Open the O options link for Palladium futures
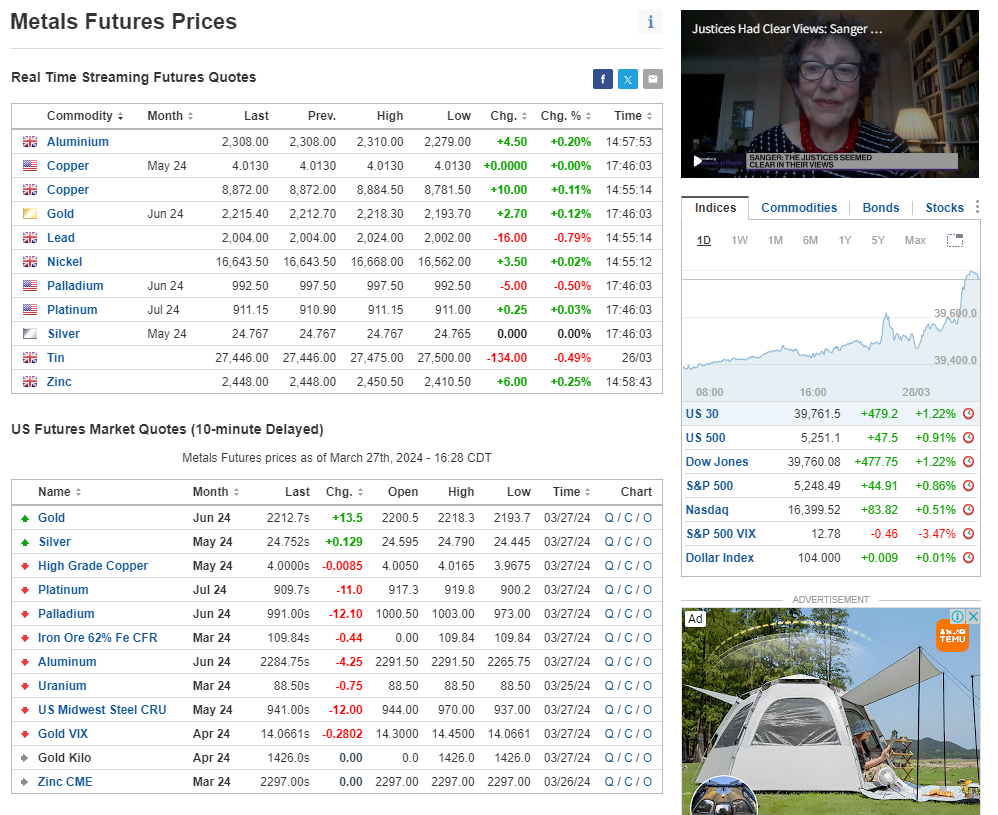The image size is (998, 815). click(647, 614)
